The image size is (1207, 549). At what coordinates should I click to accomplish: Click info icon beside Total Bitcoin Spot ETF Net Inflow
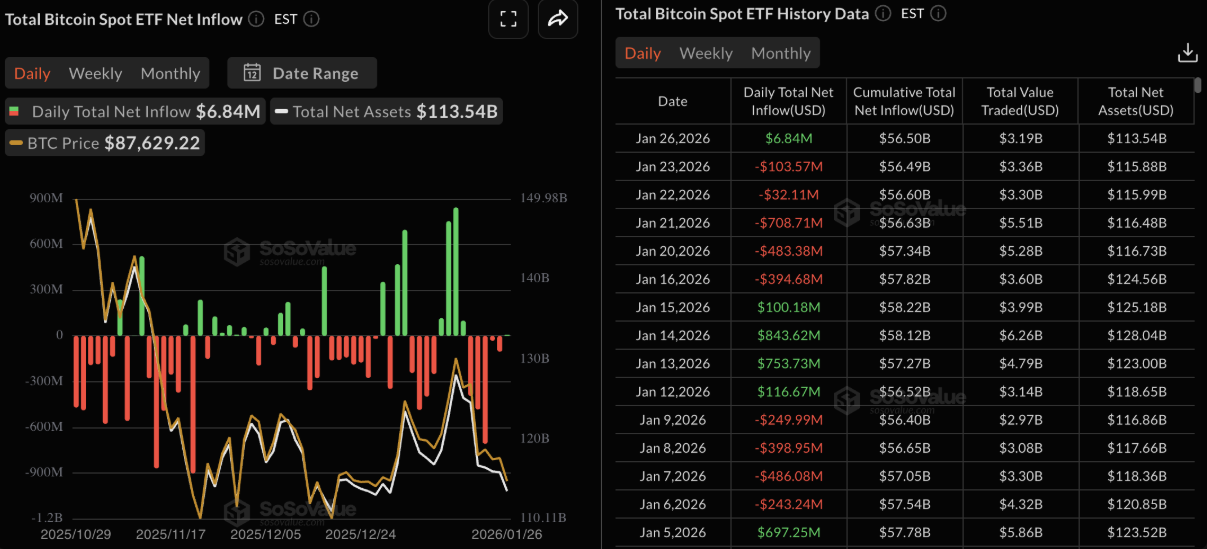[x=256, y=19]
